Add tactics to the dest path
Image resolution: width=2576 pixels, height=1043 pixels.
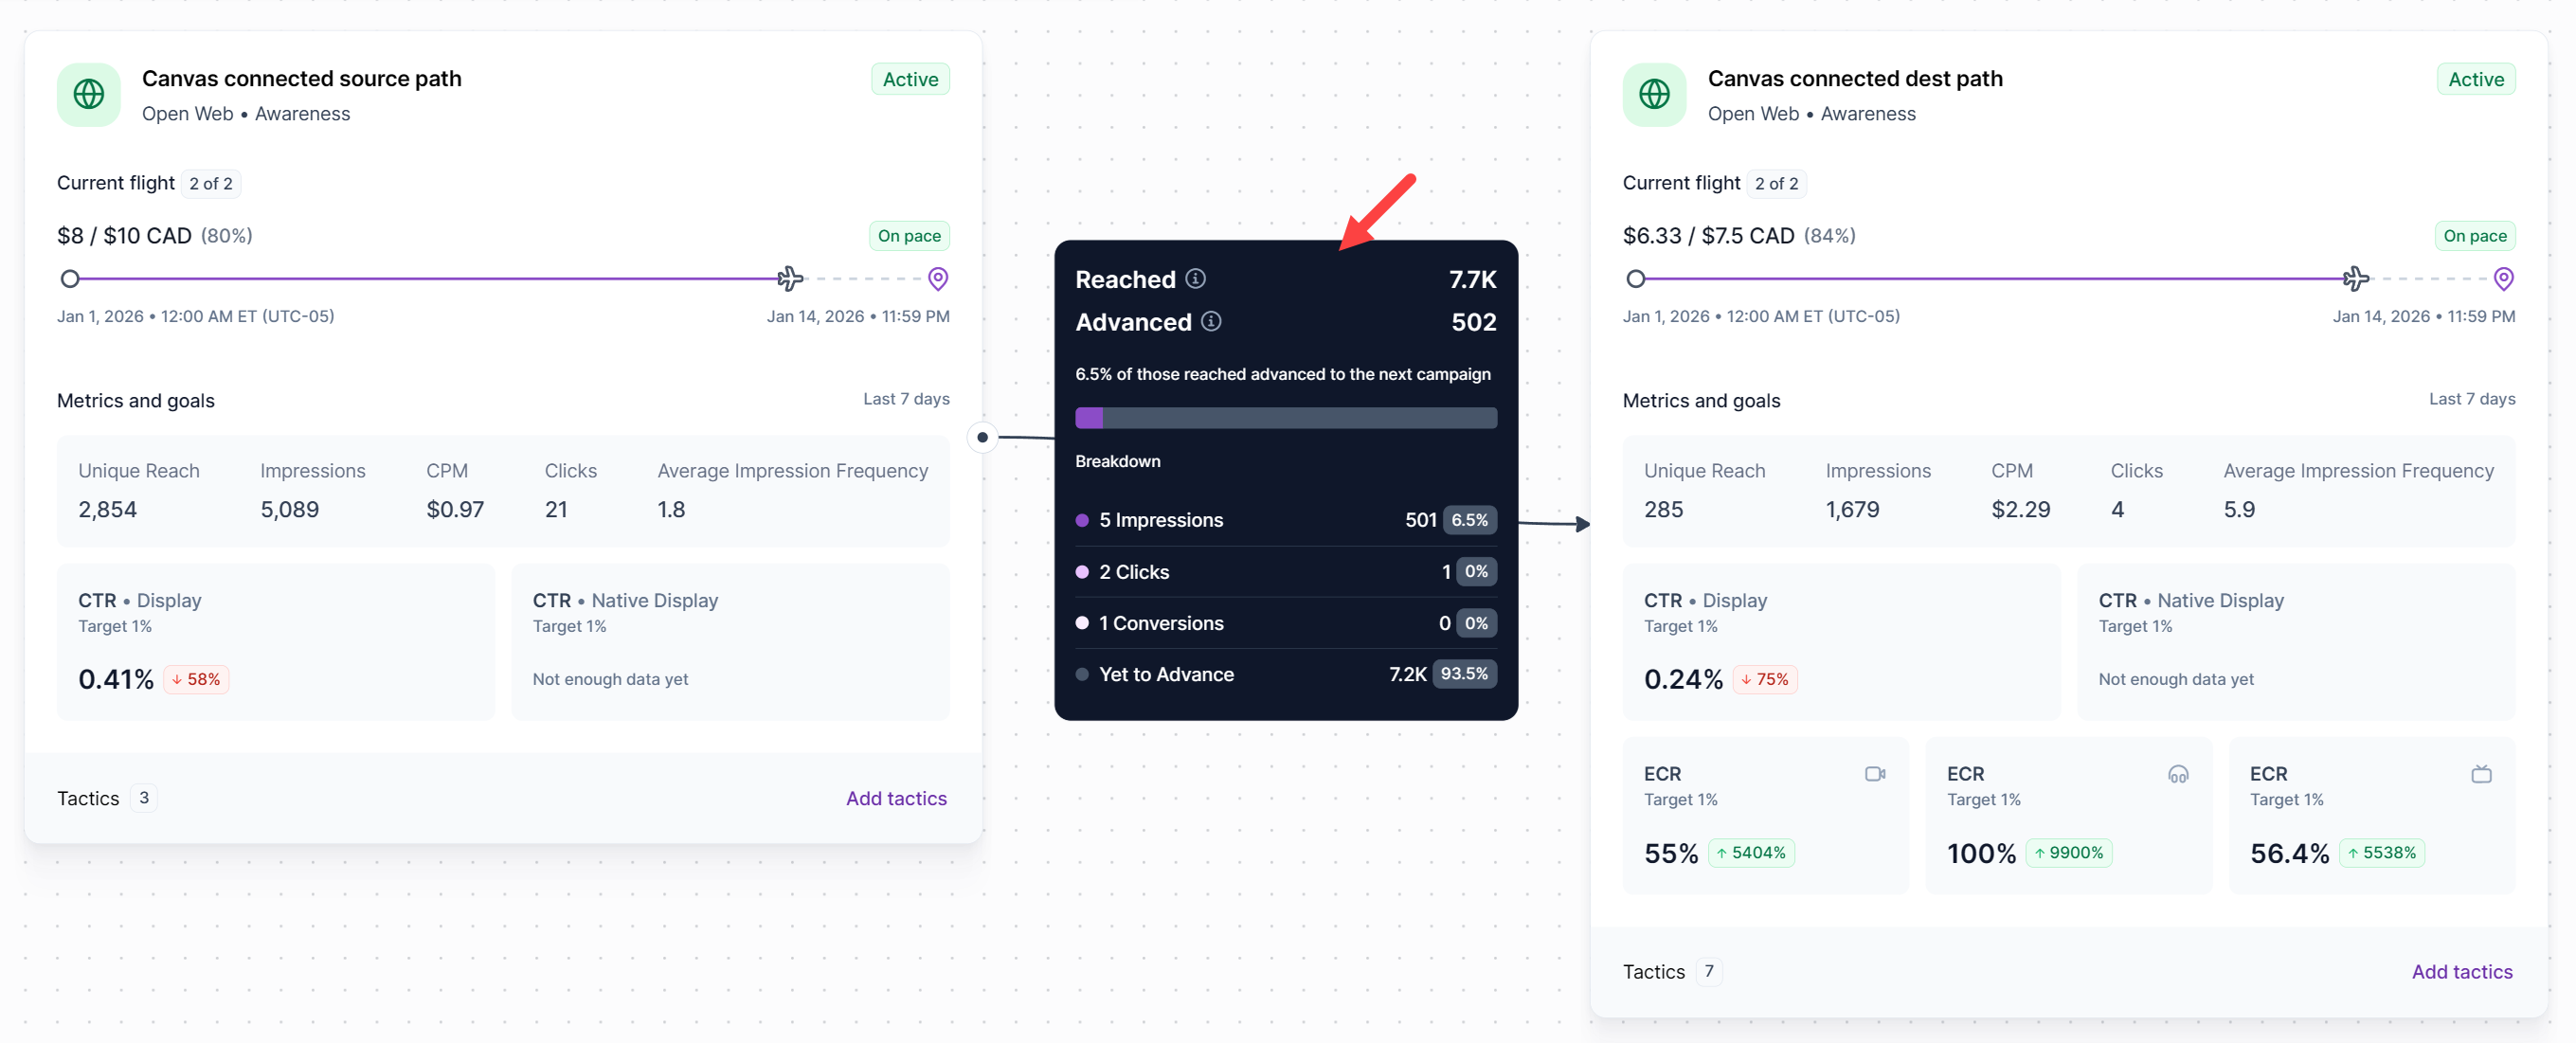2461,971
